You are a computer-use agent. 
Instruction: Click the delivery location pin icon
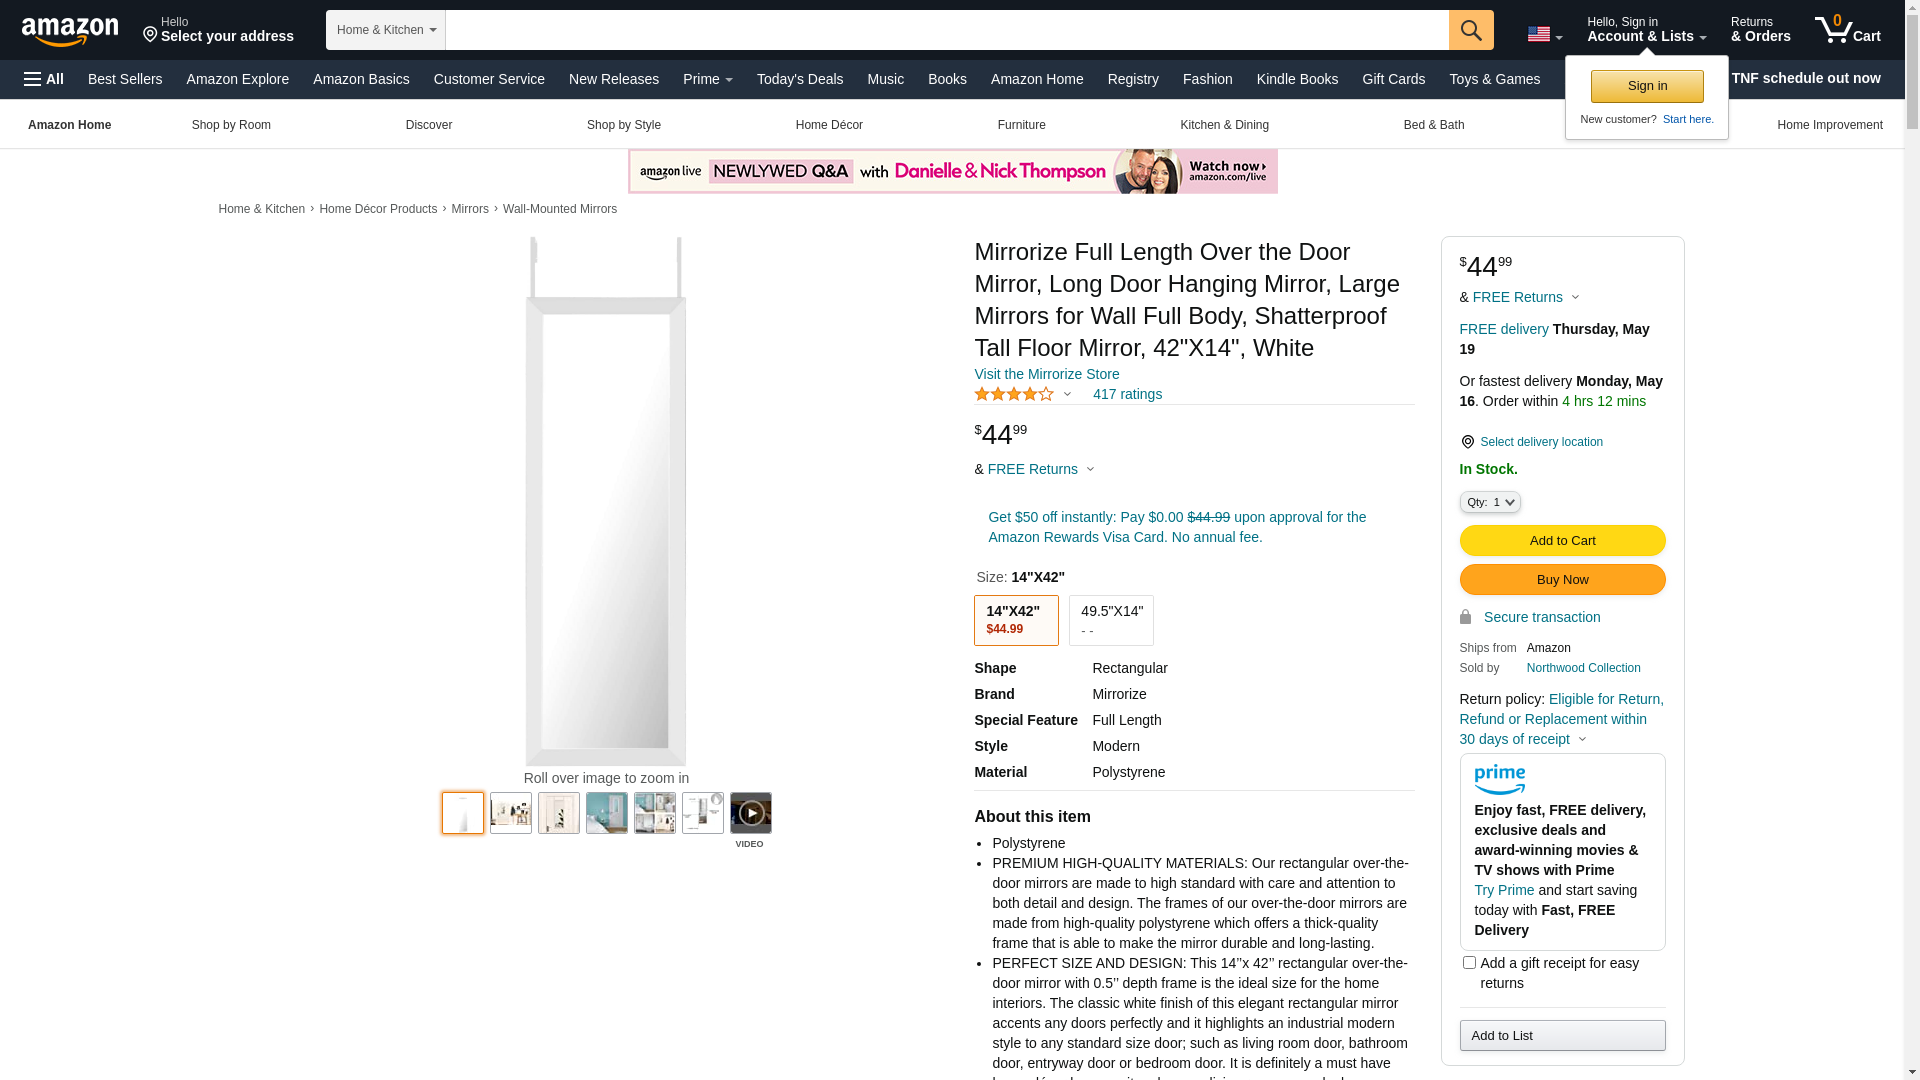[1467, 442]
